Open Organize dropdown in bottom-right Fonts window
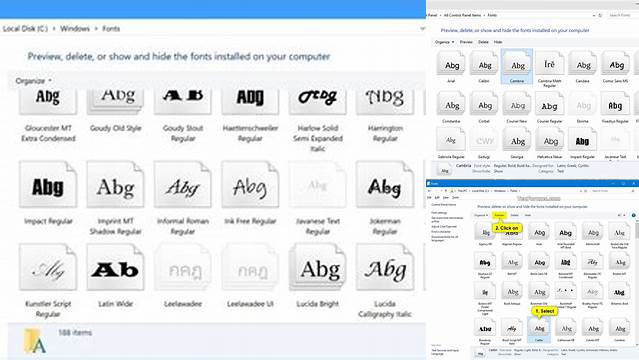This screenshot has width=639, height=360. (x=481, y=215)
